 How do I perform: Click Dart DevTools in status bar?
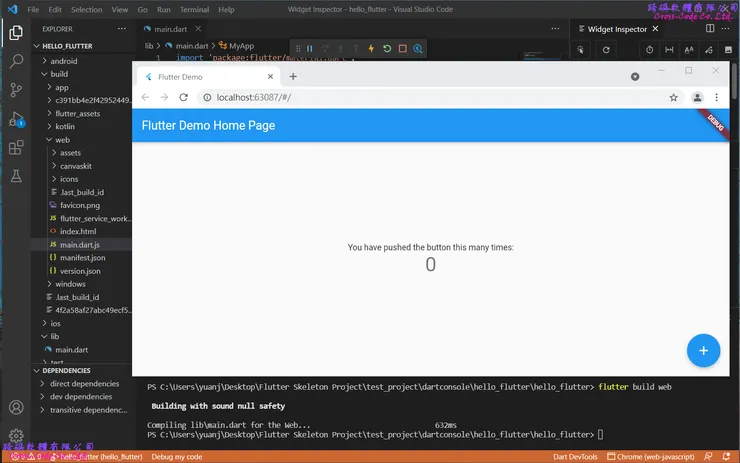click(575, 456)
